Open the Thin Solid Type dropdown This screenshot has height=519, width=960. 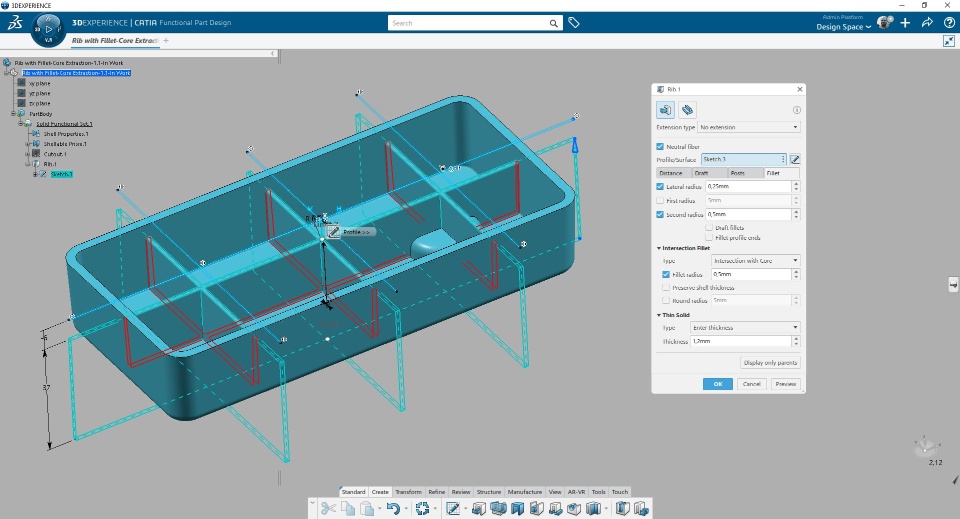pos(745,328)
